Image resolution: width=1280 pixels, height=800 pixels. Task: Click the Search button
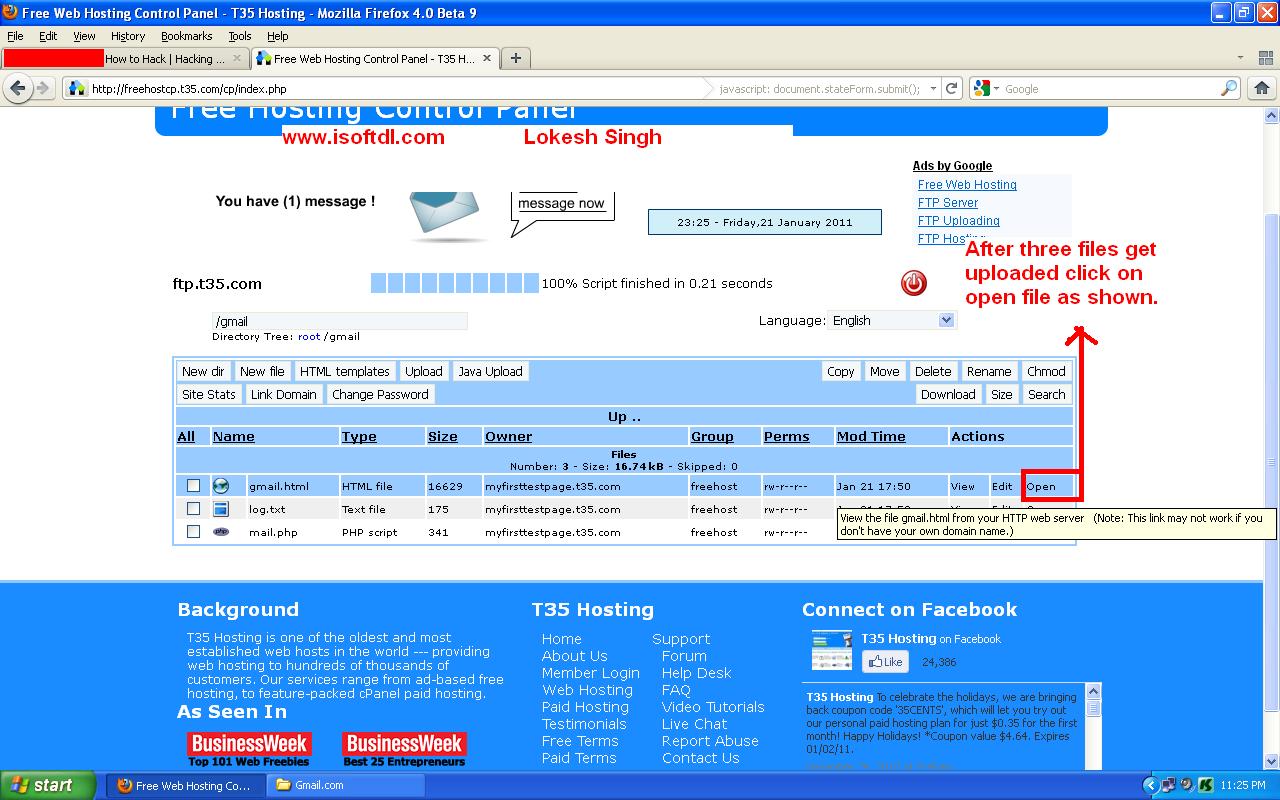point(1047,394)
